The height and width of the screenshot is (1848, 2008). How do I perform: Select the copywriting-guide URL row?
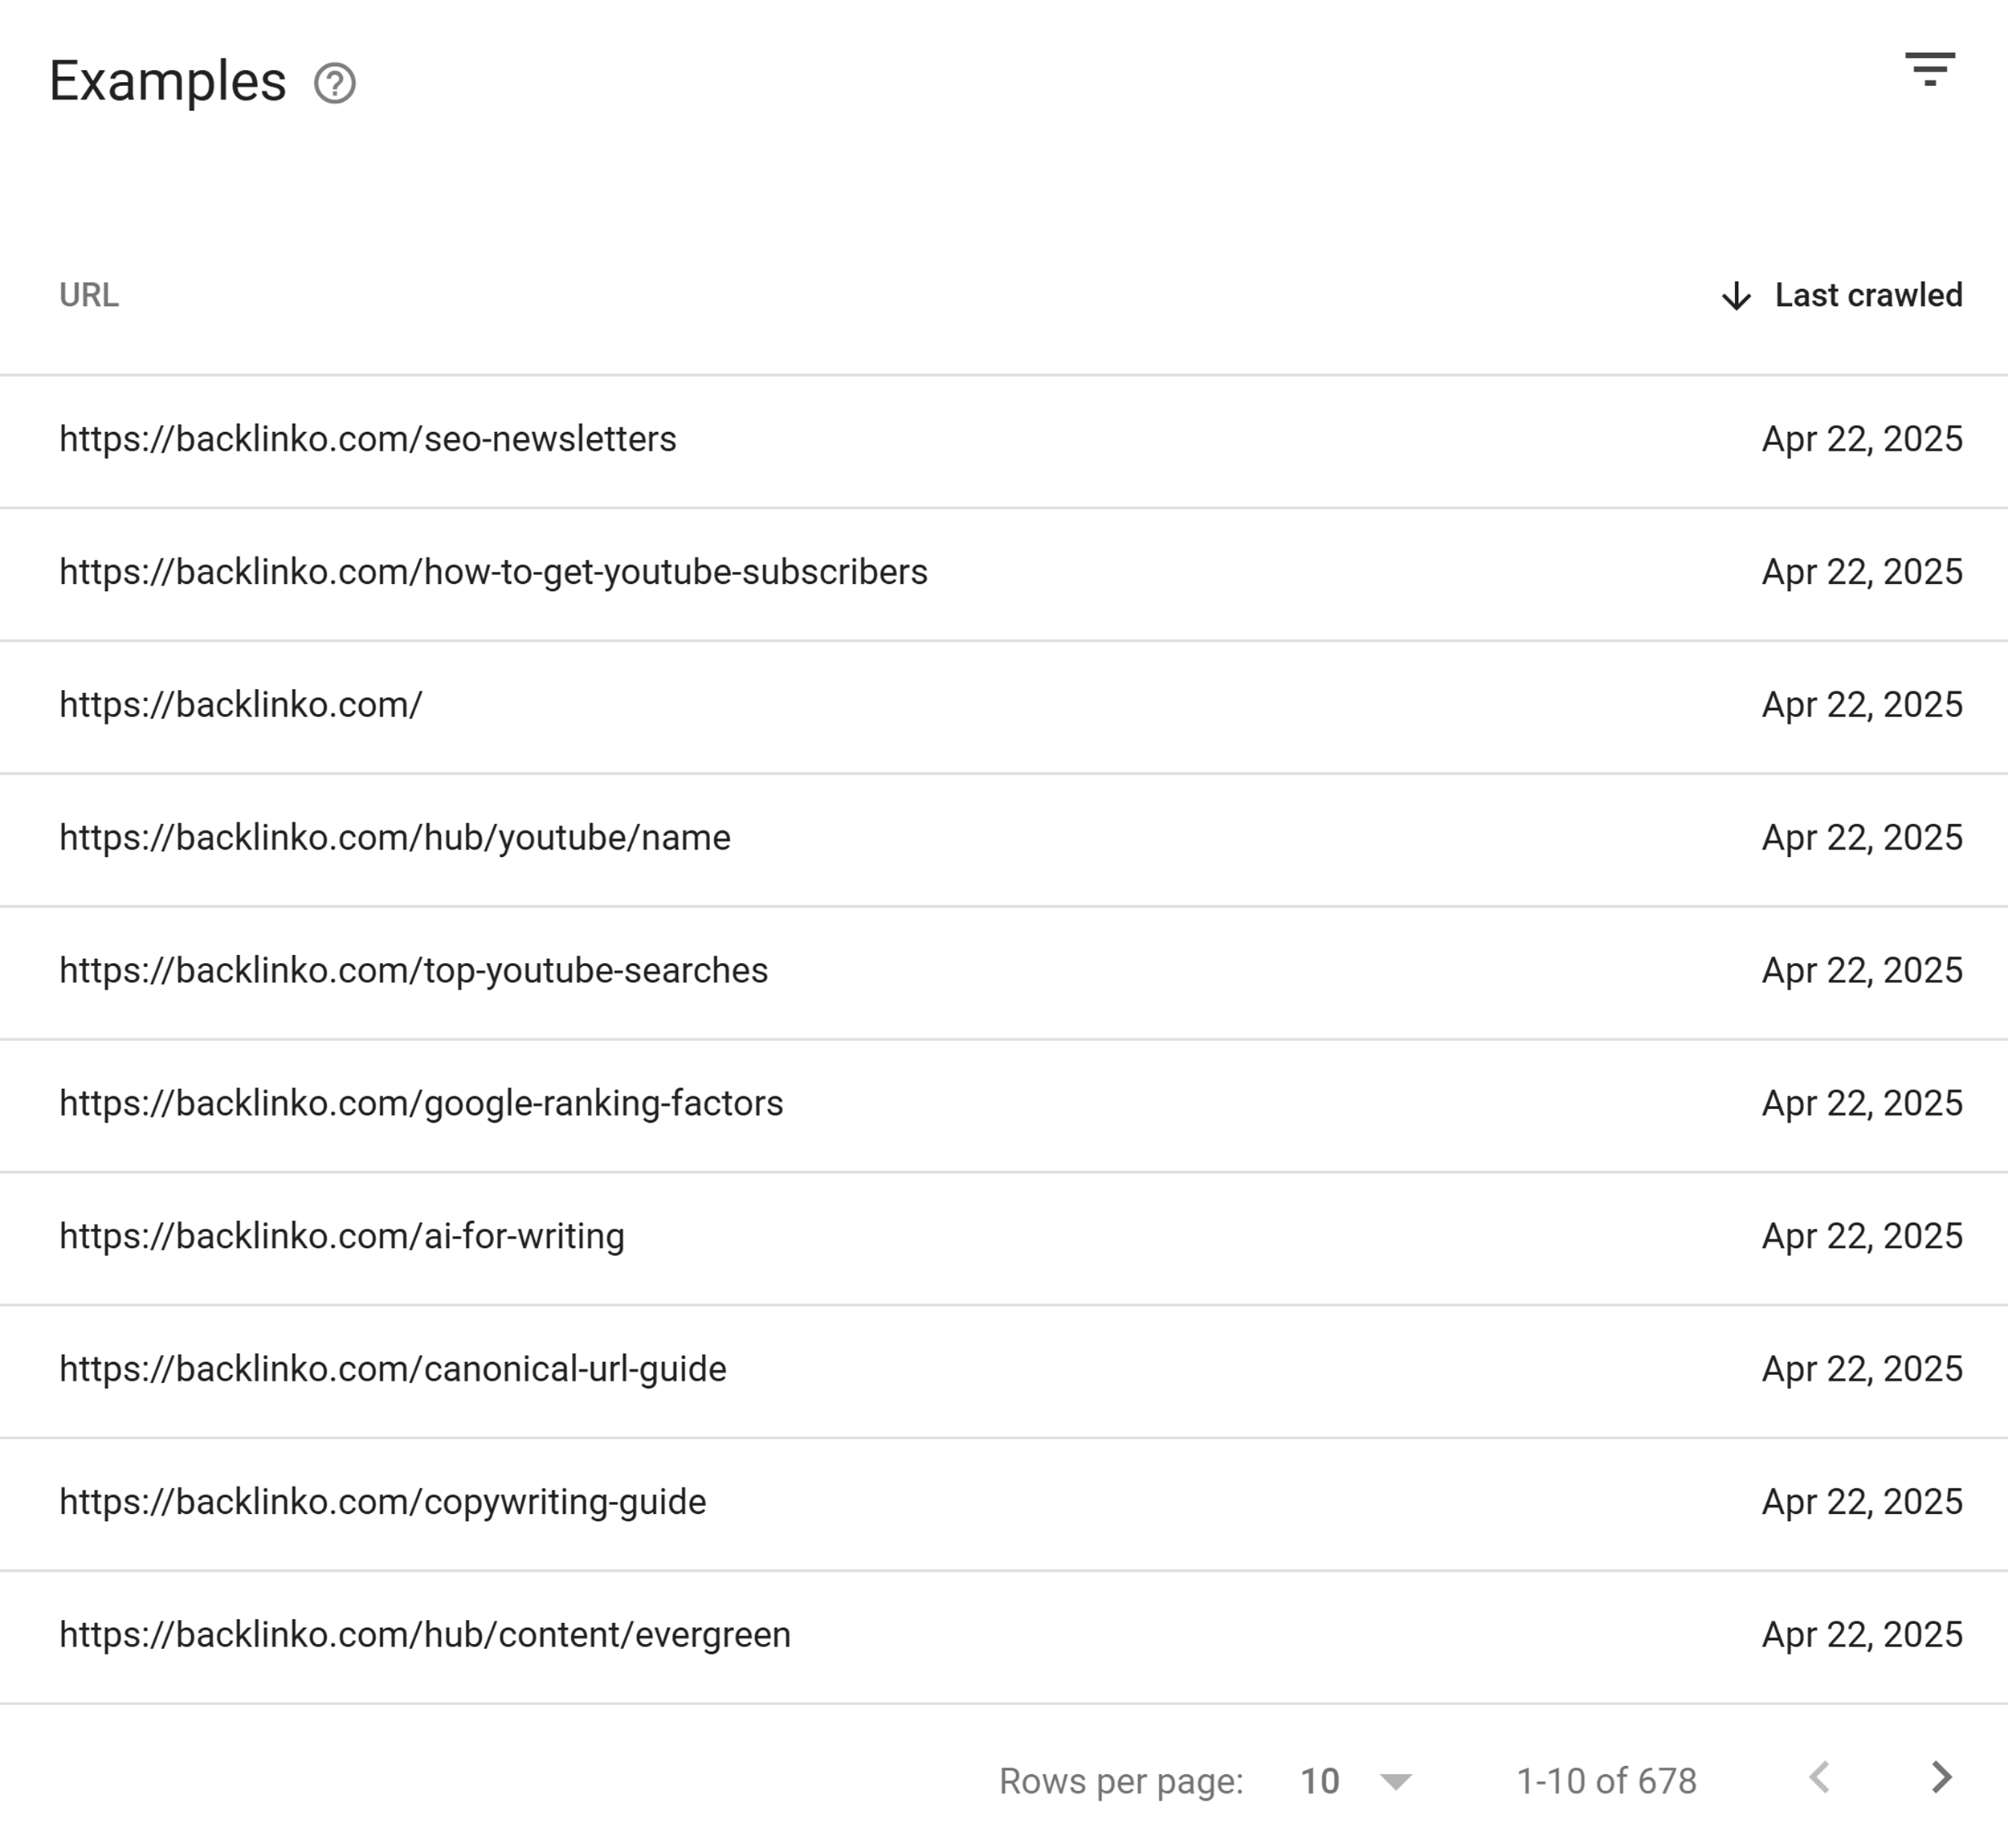point(1004,1504)
